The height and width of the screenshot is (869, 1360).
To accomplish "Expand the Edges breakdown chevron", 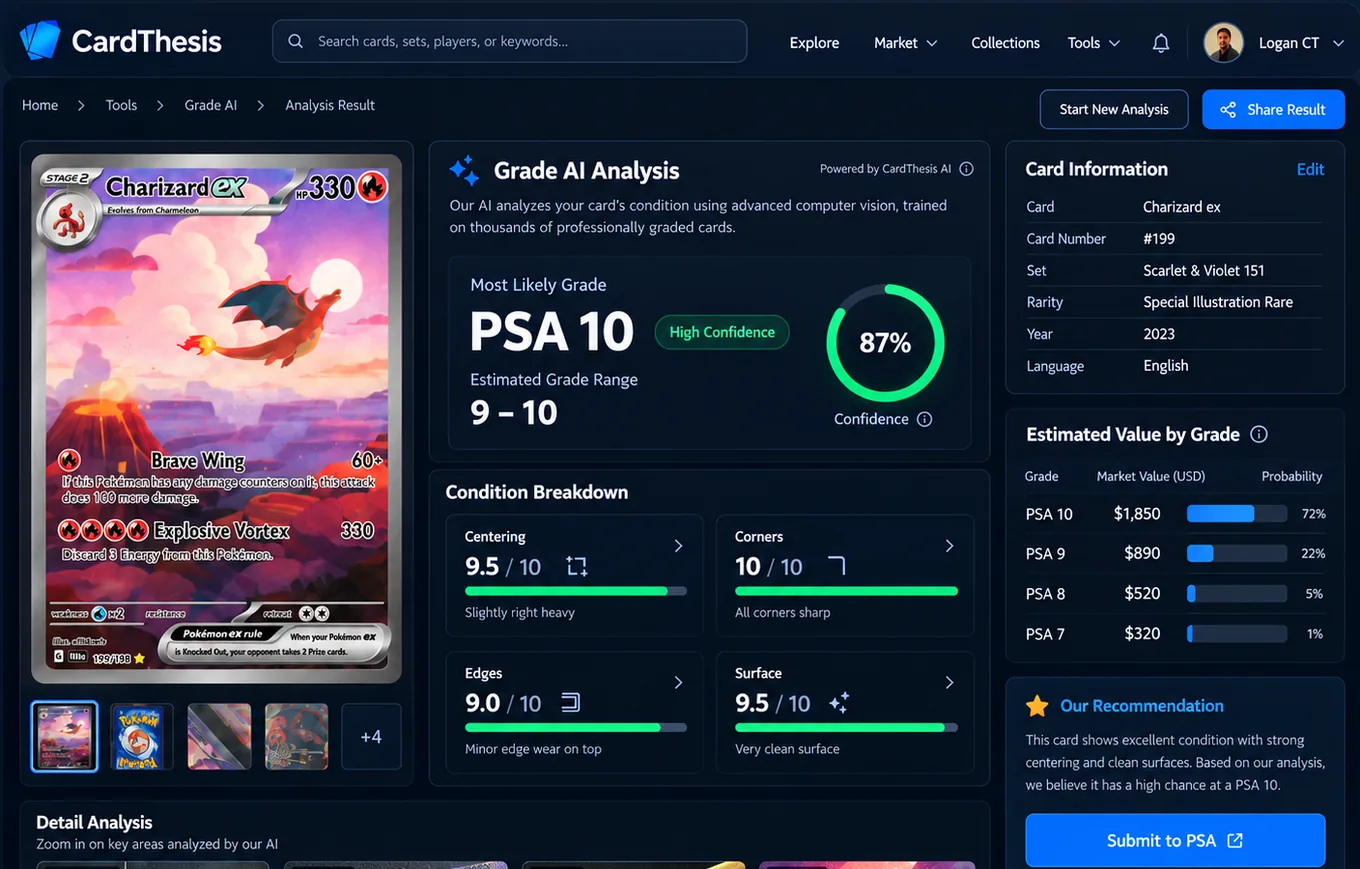I will 678,682.
